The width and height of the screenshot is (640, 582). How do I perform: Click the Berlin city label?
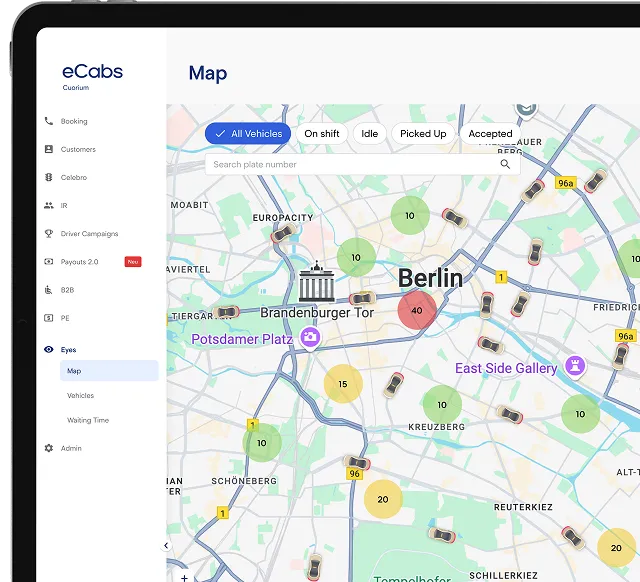(x=430, y=278)
